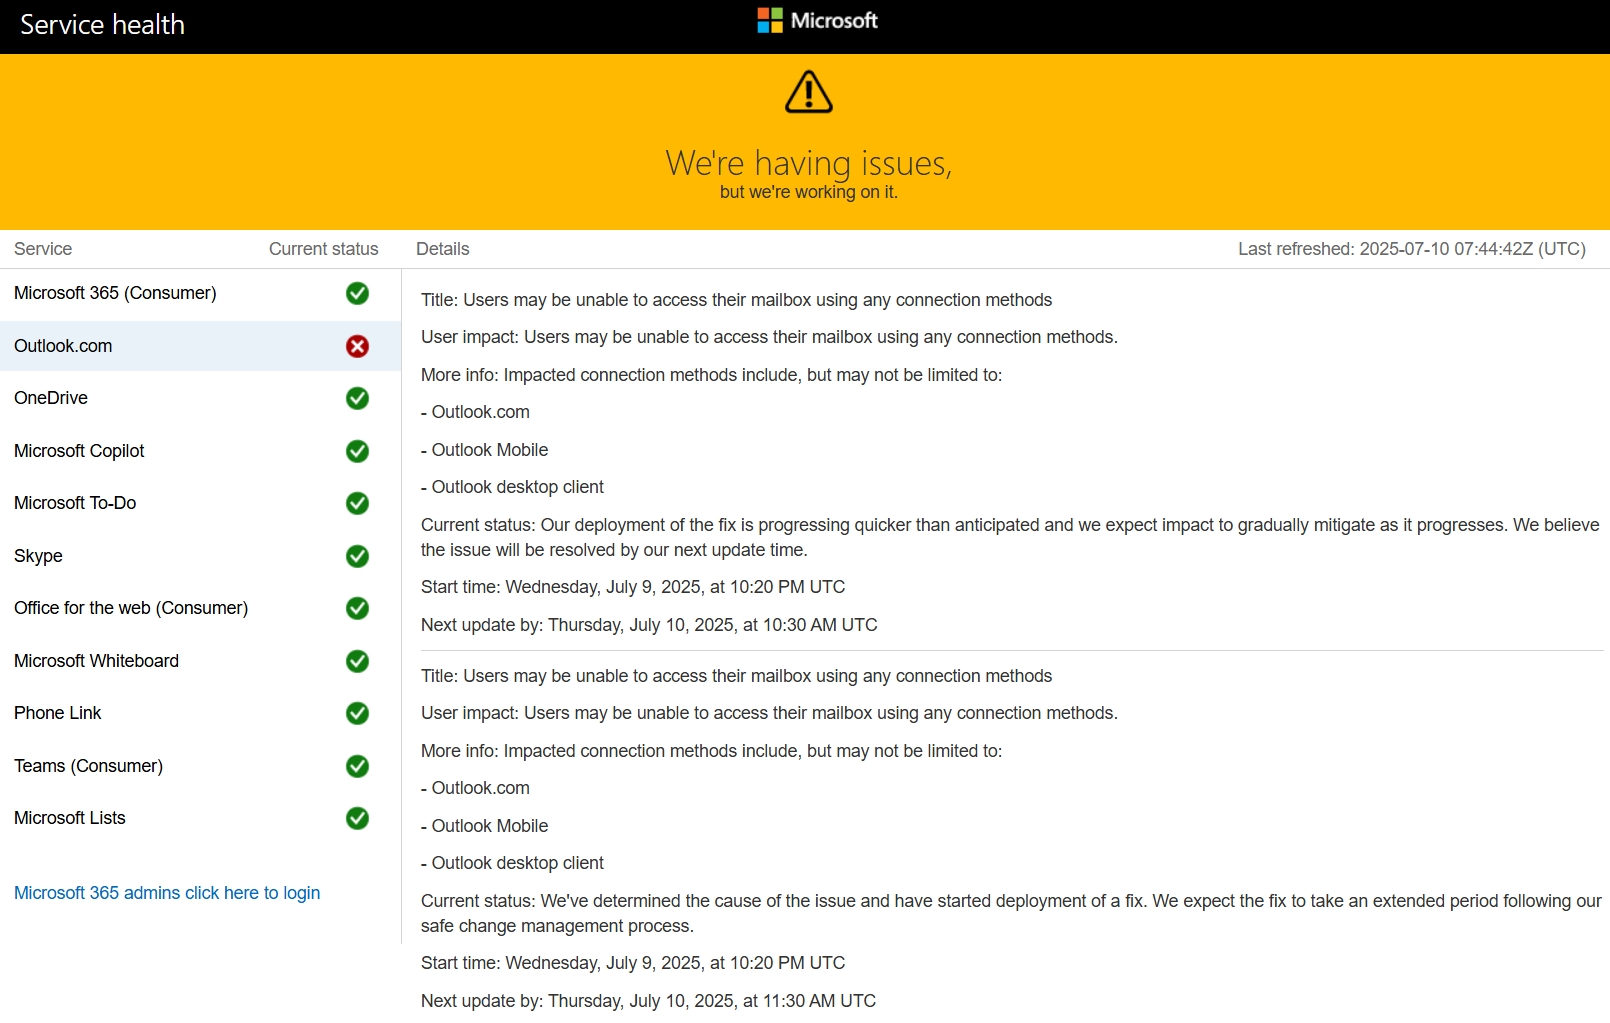1610x1023 pixels.
Task: Click the Microsoft logo in the header
Action: click(817, 20)
